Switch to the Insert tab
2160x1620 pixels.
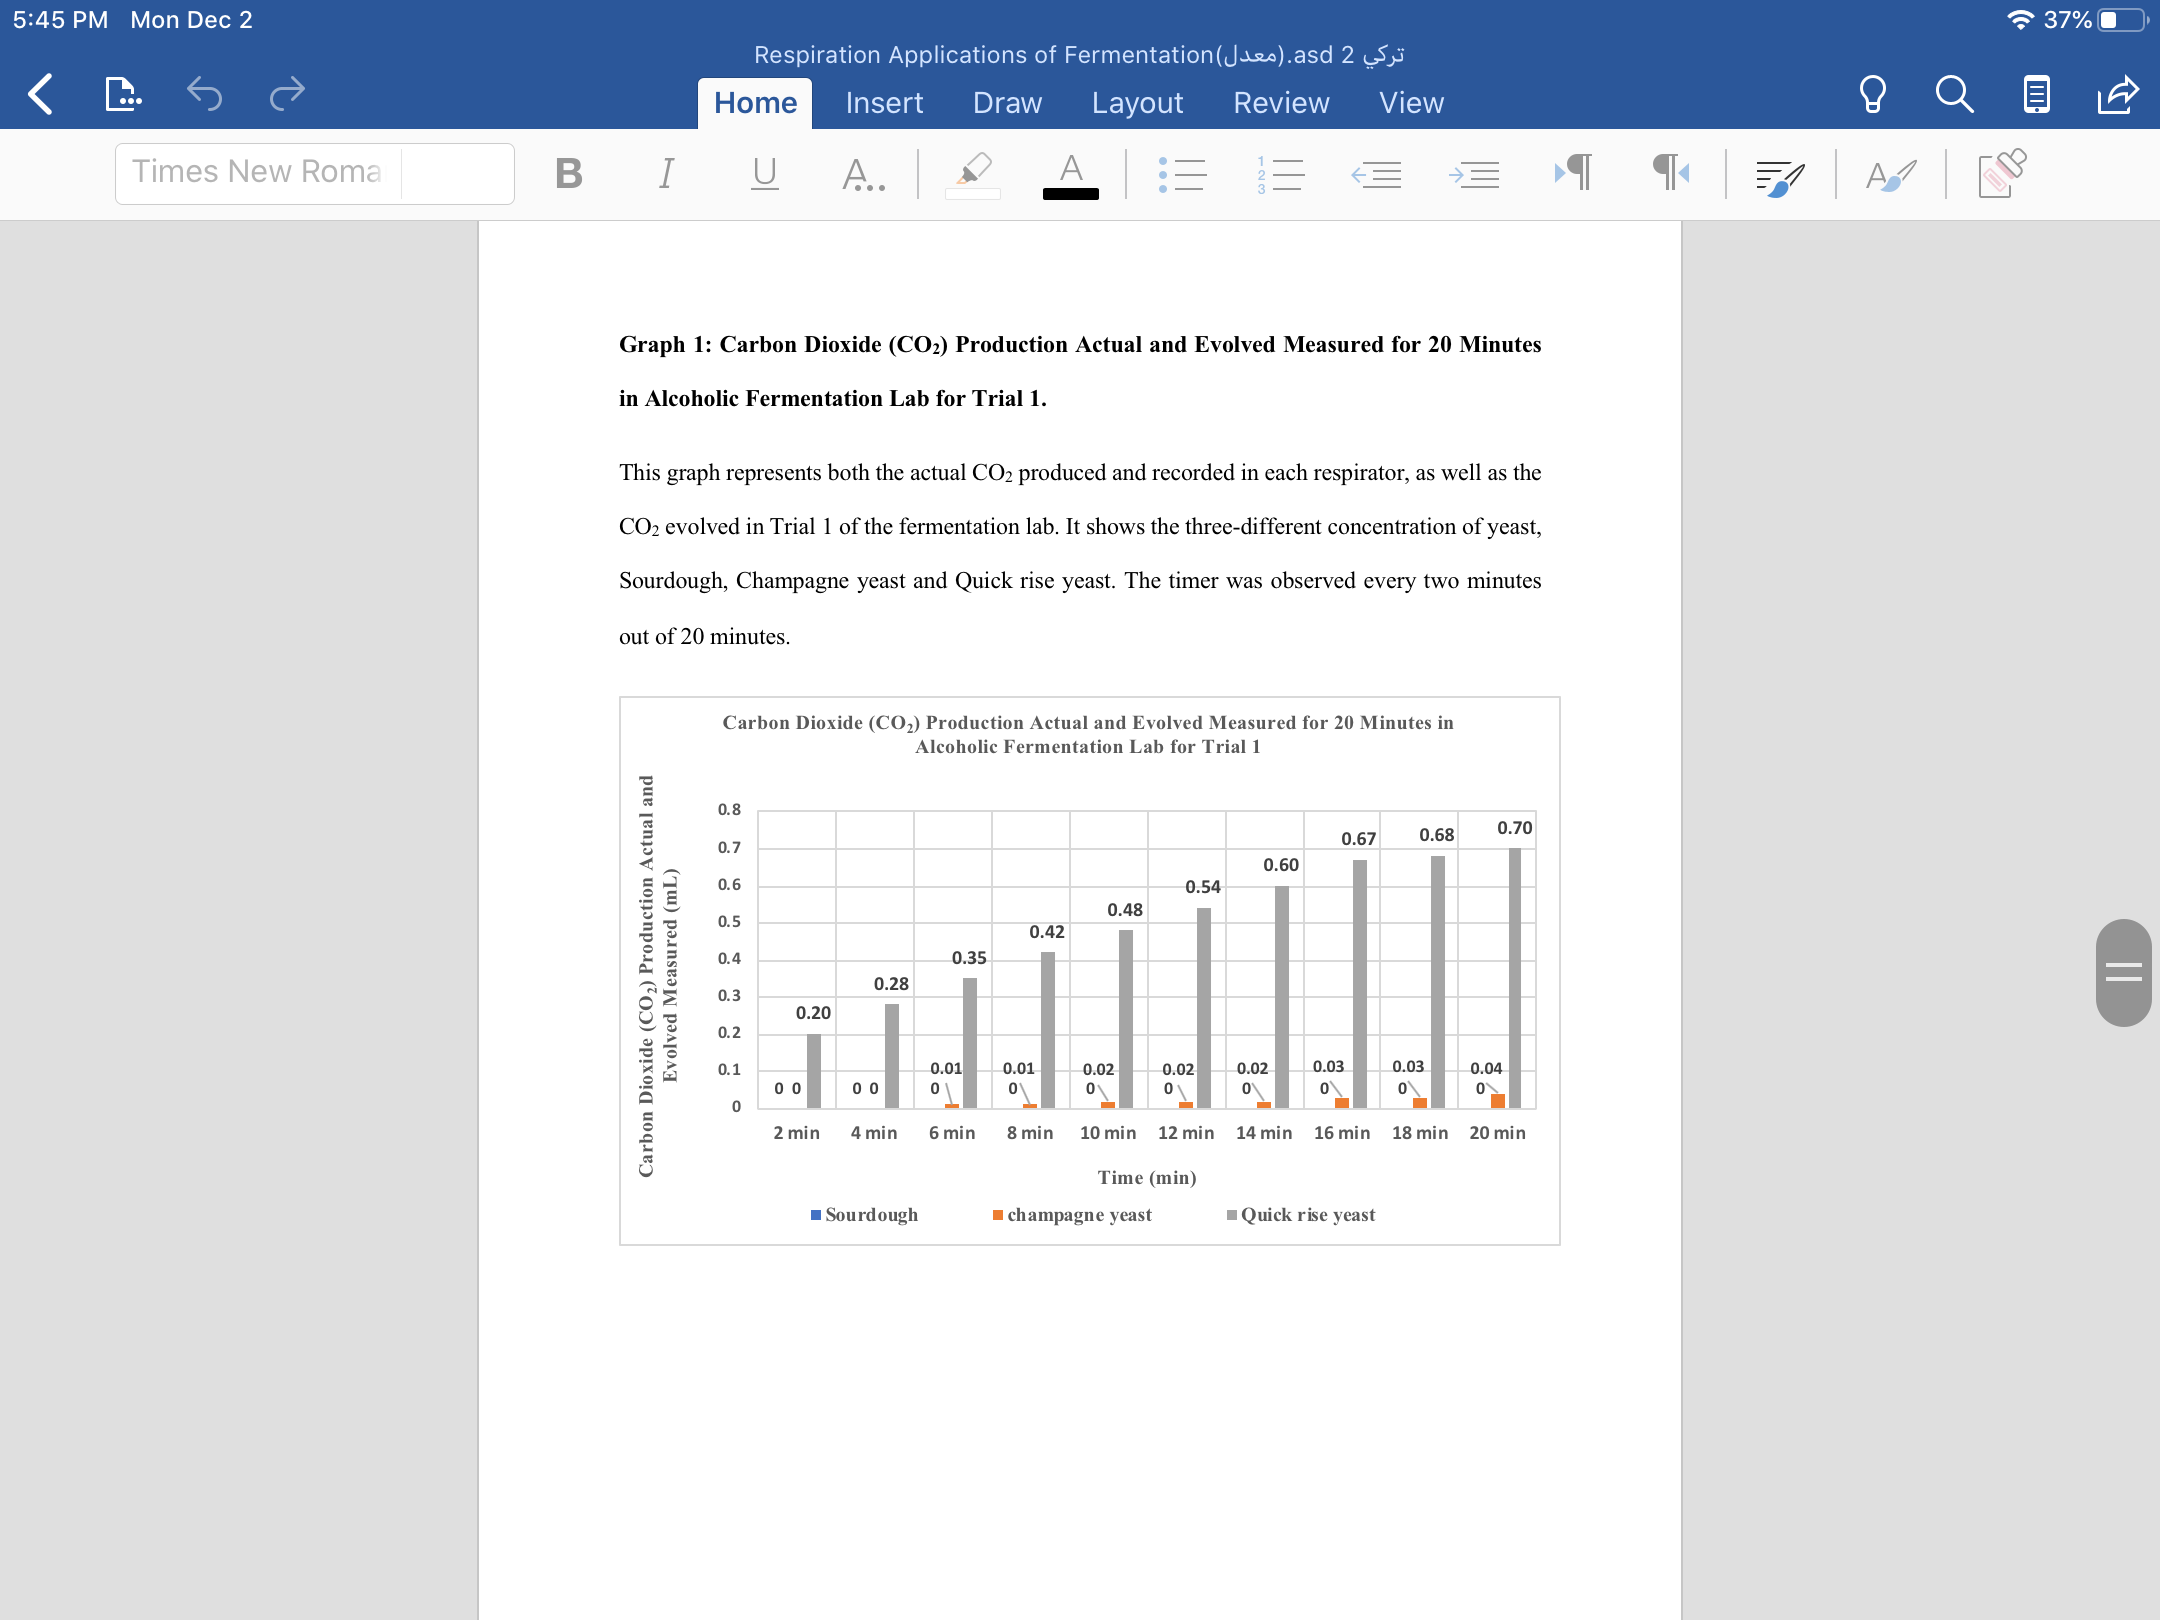tap(884, 103)
